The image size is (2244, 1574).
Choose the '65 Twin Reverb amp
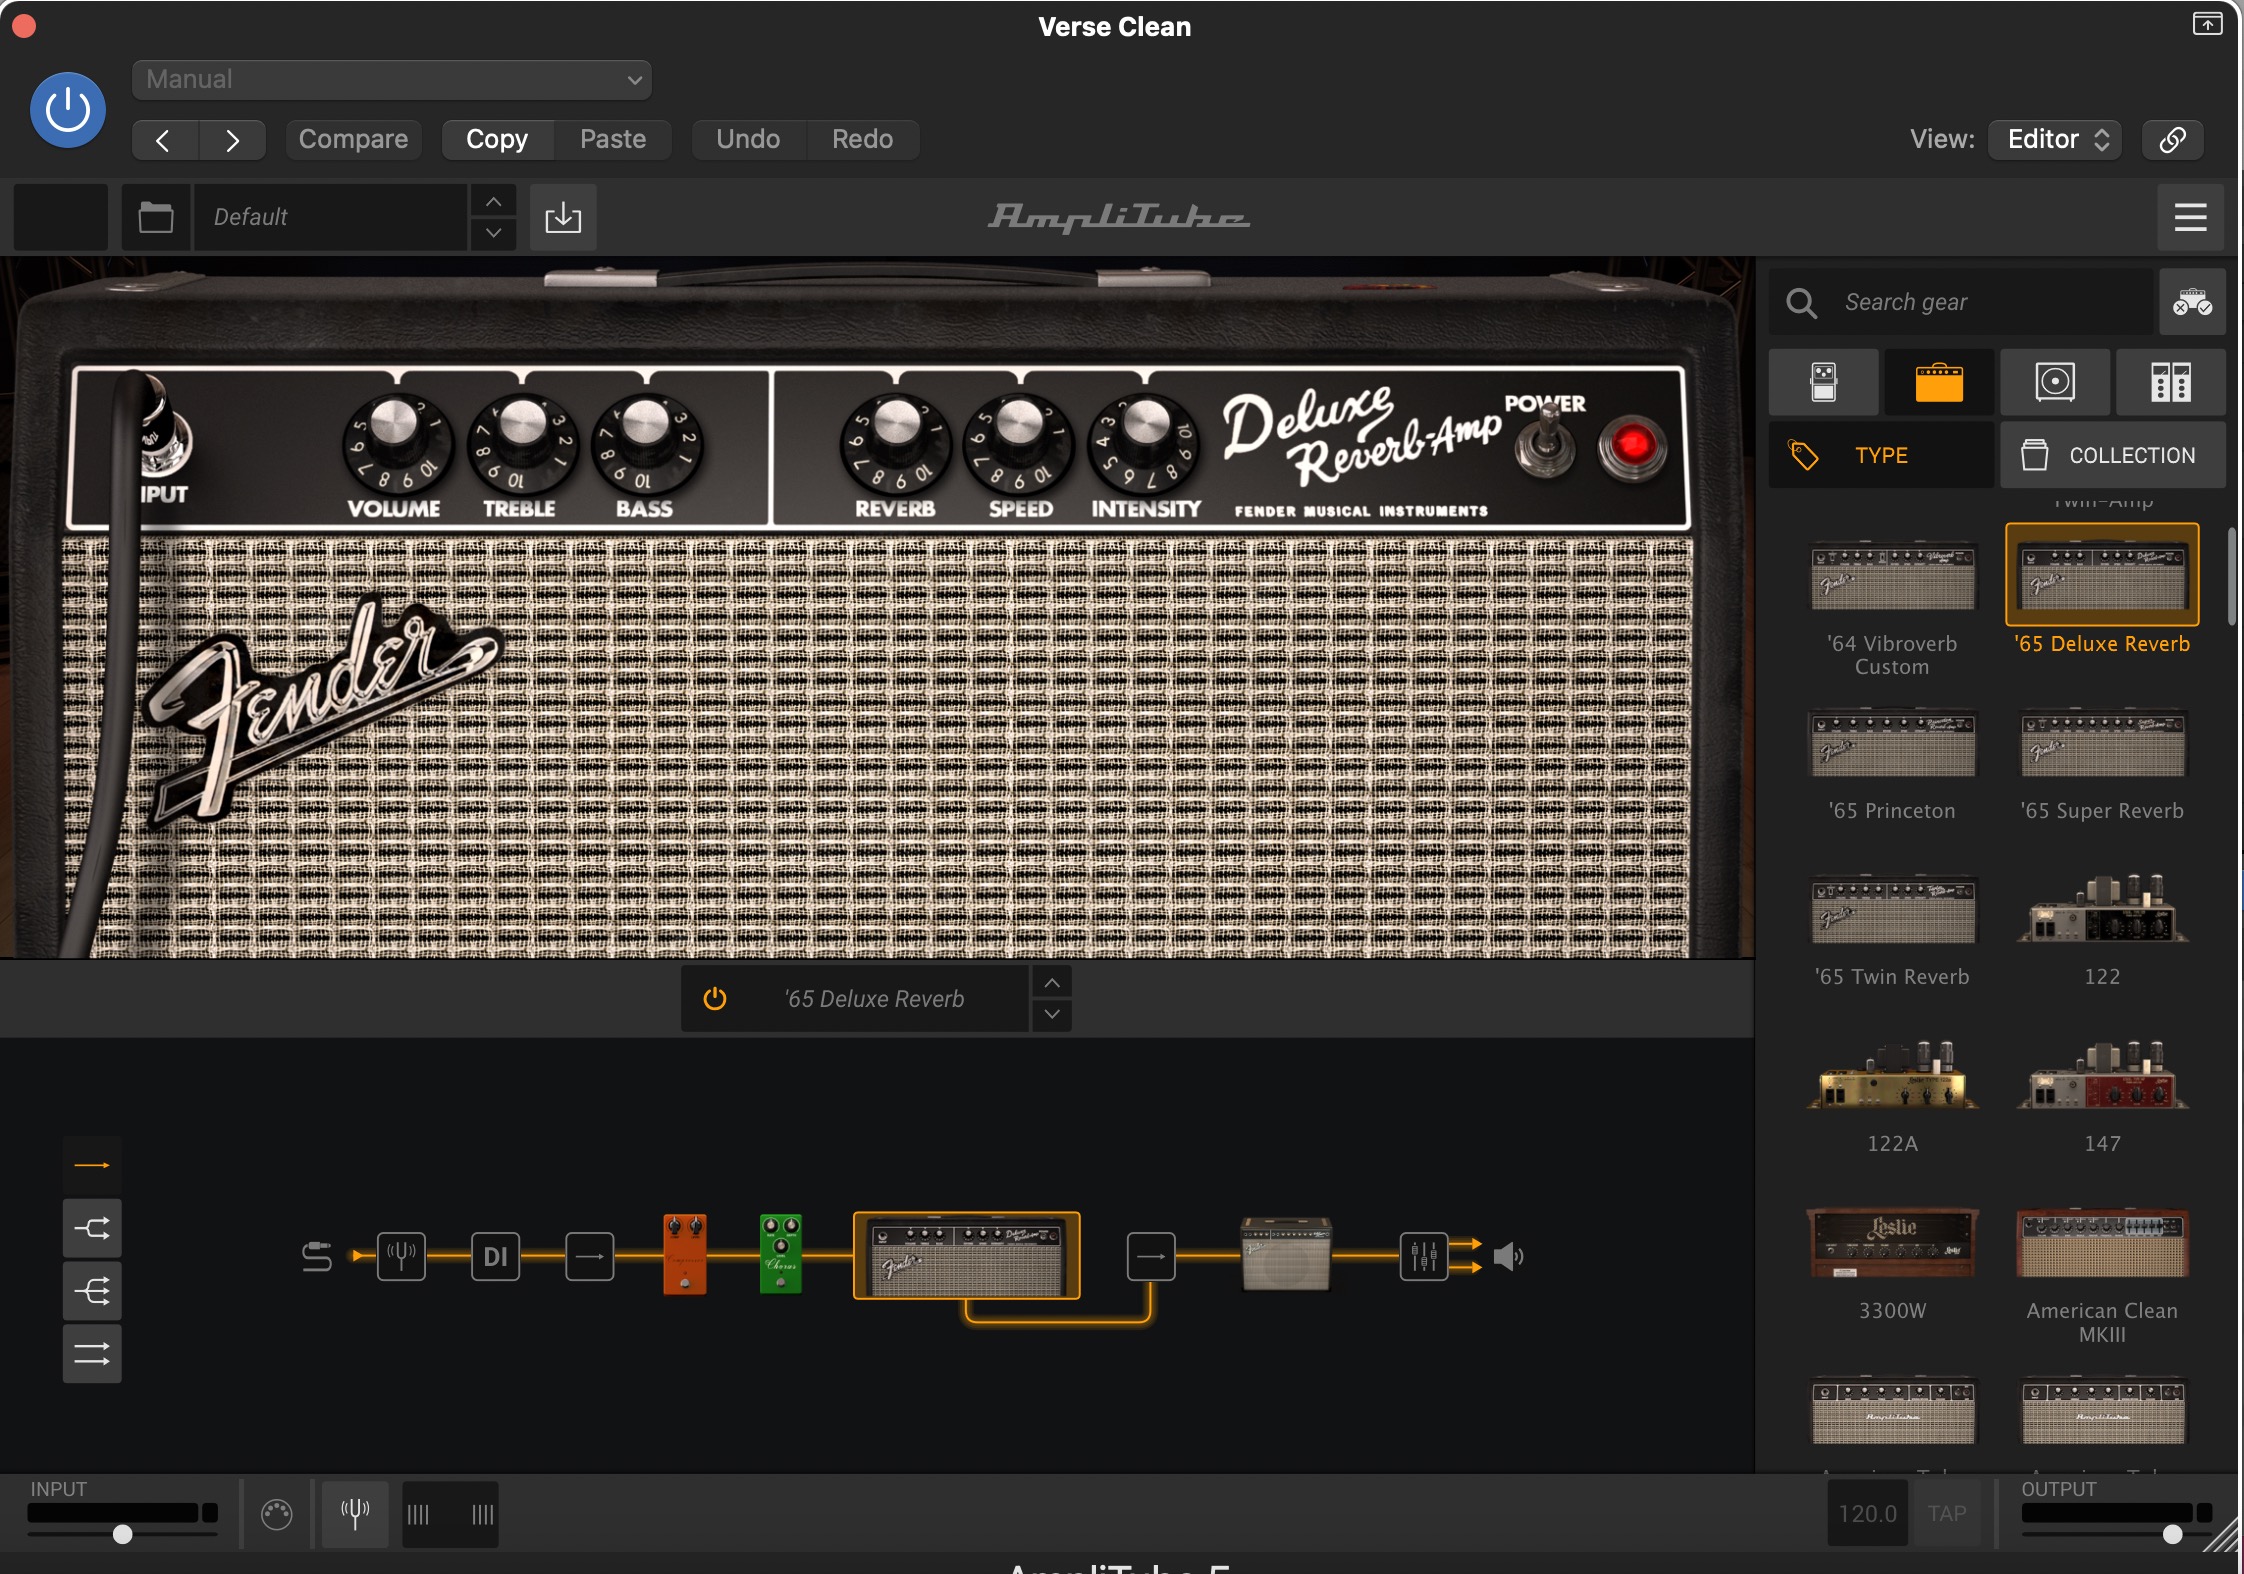[x=1892, y=909]
